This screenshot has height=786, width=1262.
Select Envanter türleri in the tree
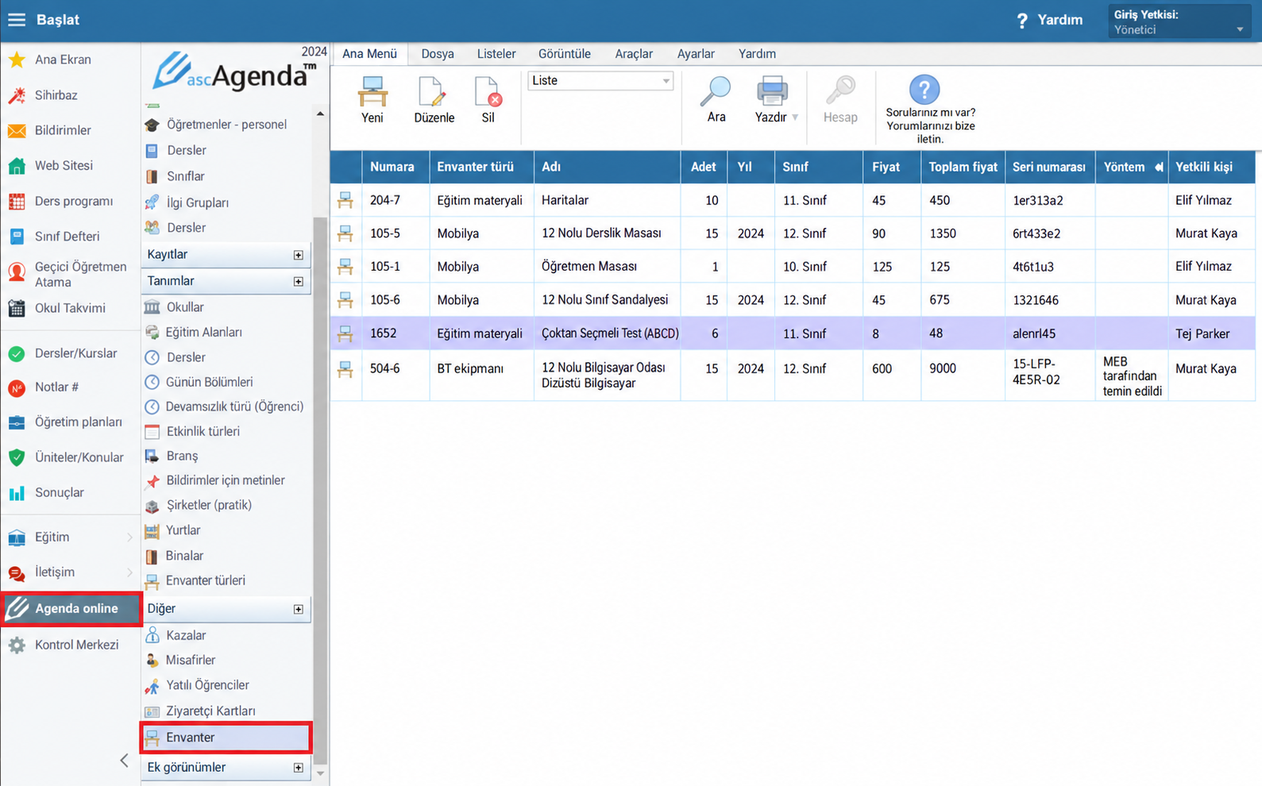[205, 580]
